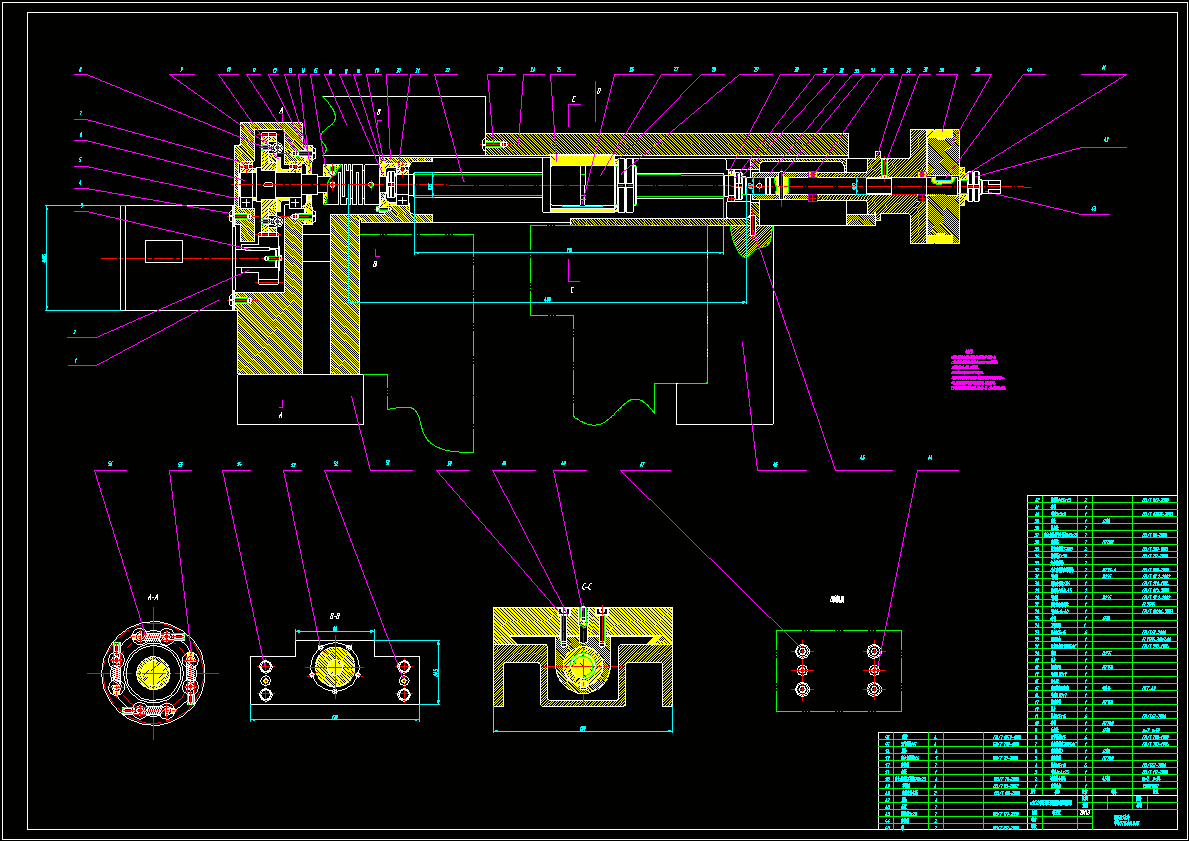
Task: Click the C-C section view label
Action: pos(586,587)
